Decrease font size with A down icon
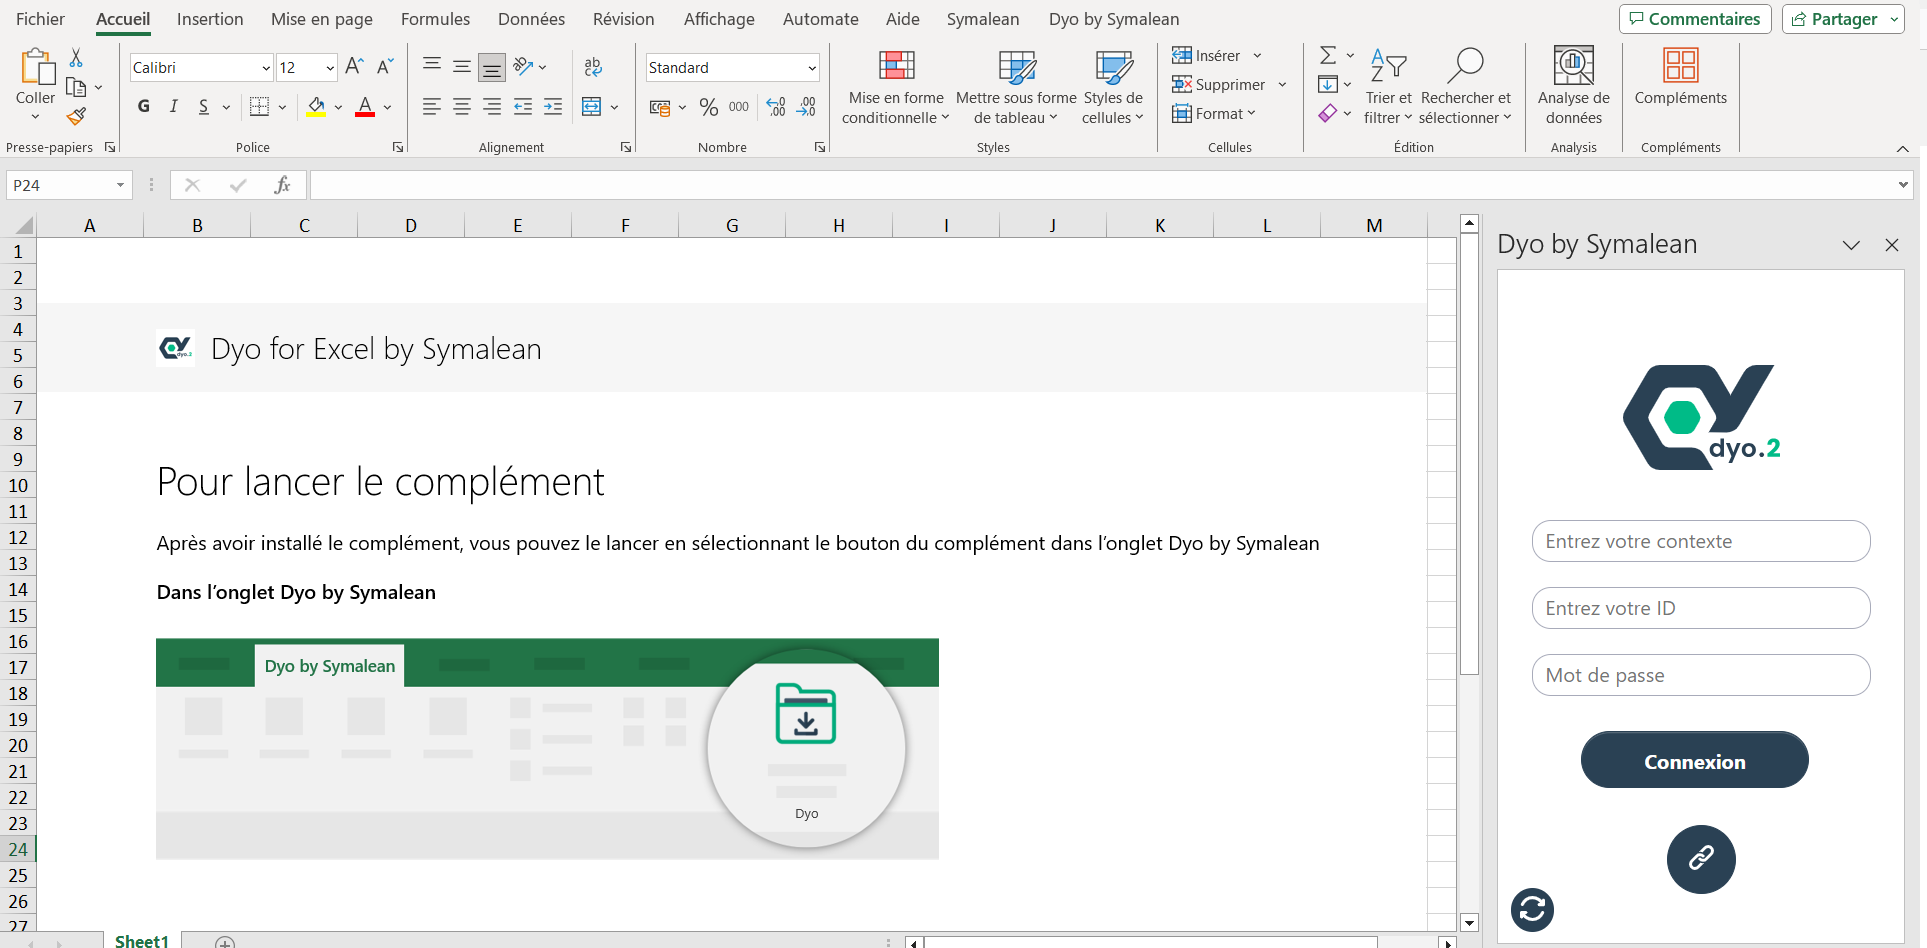This screenshot has height=948, width=1927. (385, 67)
